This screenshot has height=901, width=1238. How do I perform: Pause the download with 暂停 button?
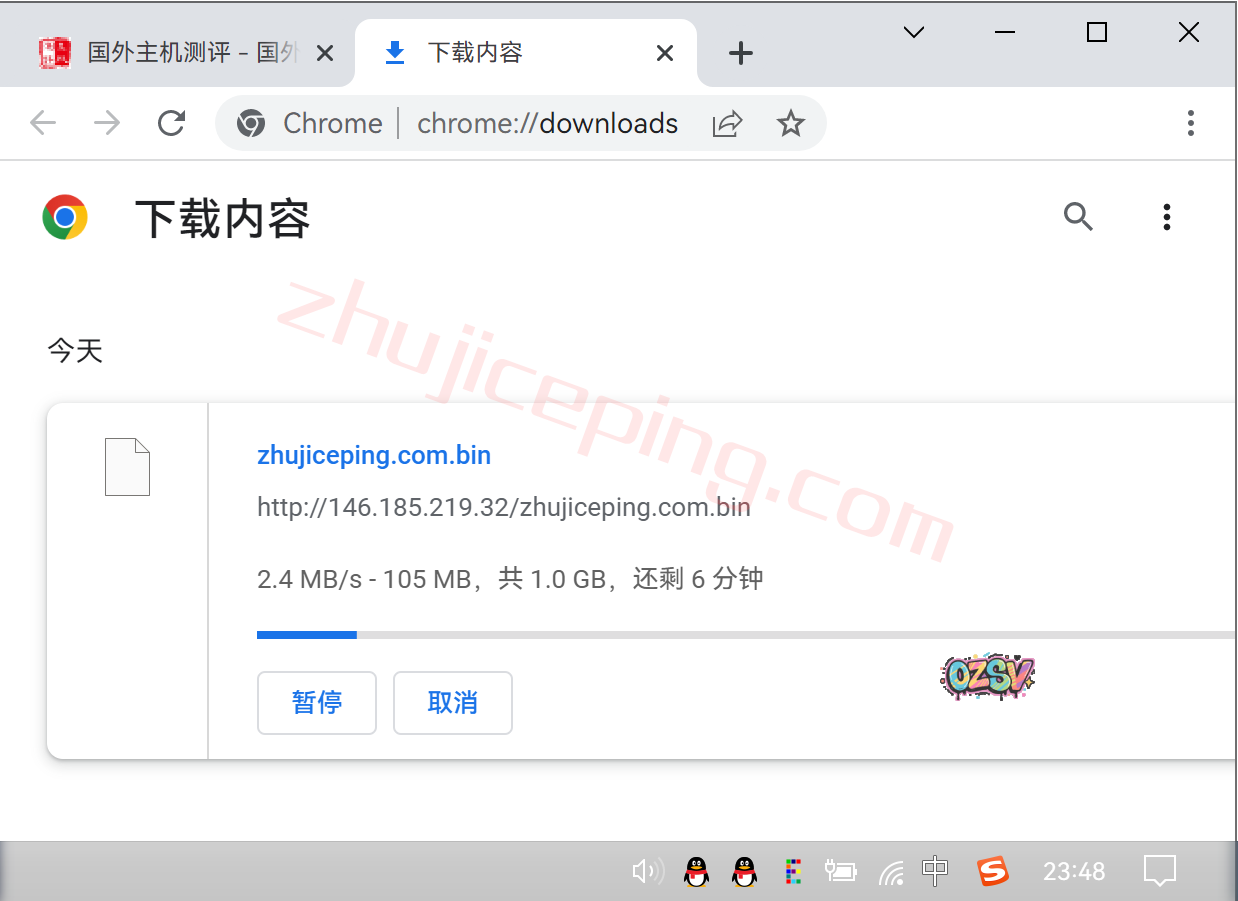tap(316, 703)
